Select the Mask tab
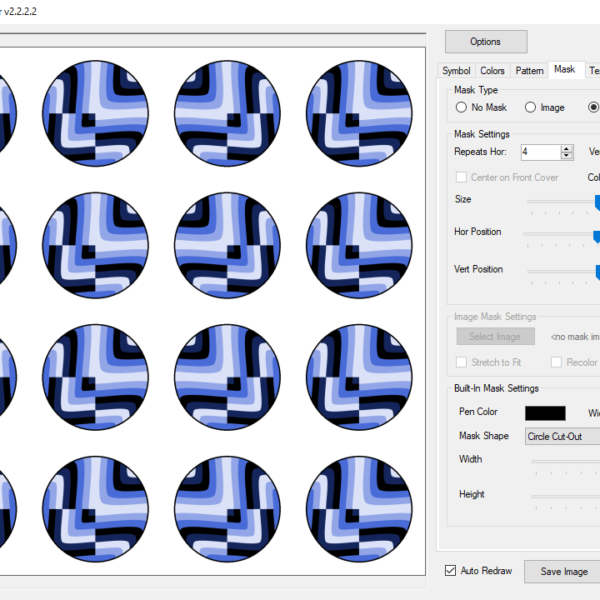This screenshot has height=600, width=600. click(565, 69)
